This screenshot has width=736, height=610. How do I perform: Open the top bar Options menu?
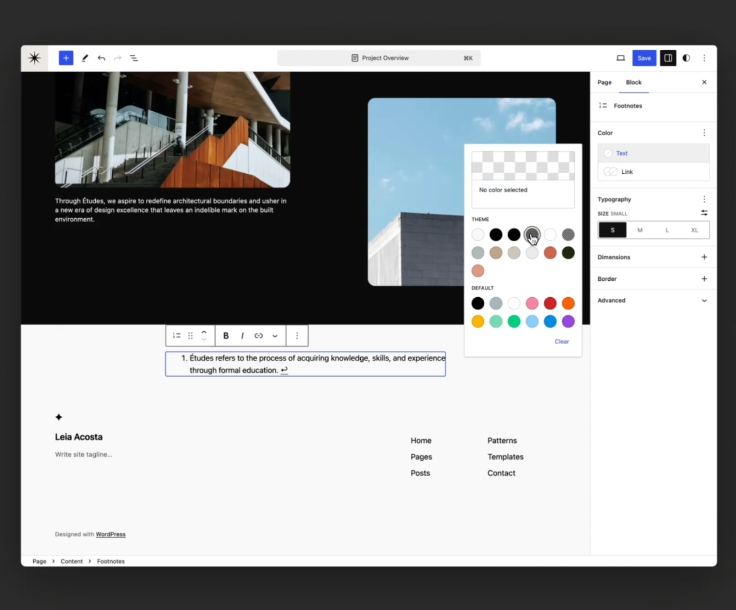point(704,58)
